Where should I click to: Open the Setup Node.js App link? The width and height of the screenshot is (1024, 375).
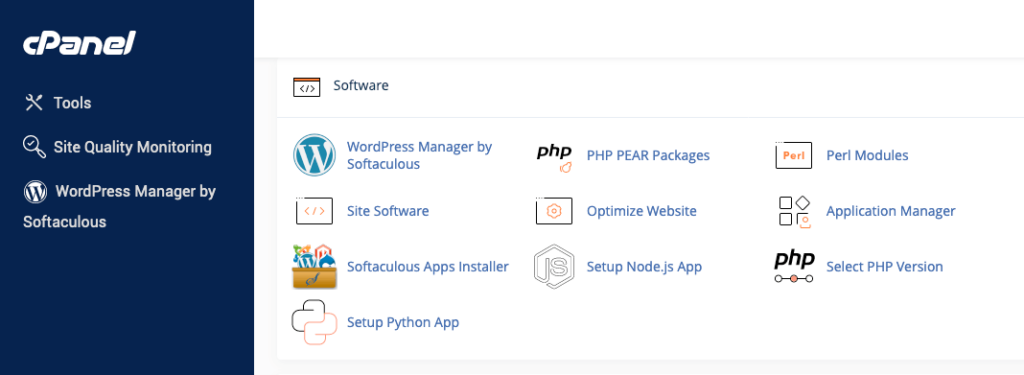coord(644,267)
